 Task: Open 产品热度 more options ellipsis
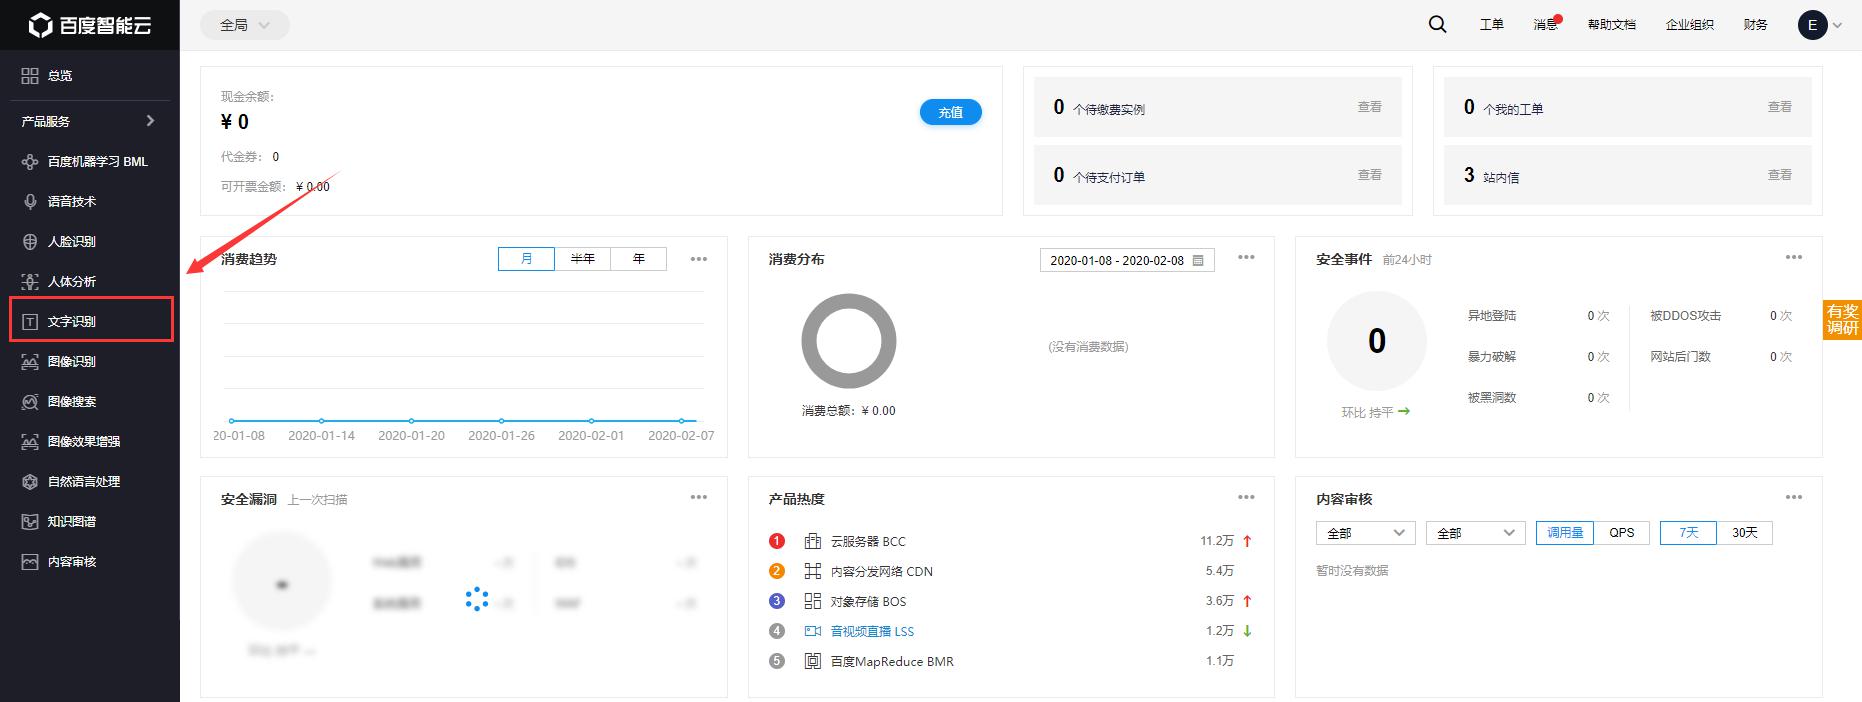pos(1246,497)
